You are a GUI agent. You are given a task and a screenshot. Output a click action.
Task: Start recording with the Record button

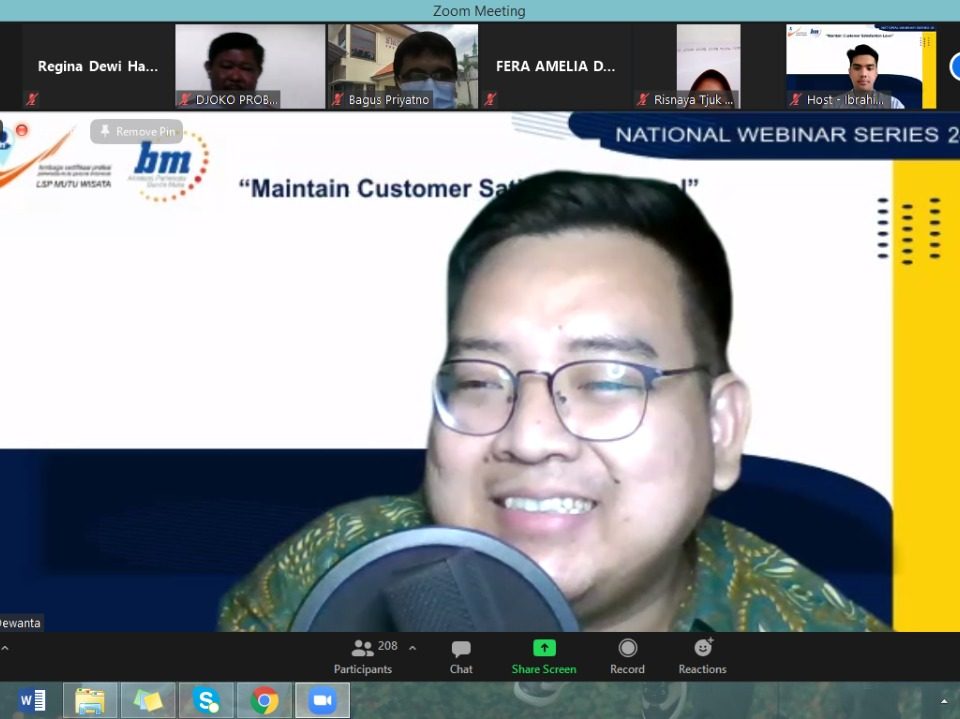point(627,657)
